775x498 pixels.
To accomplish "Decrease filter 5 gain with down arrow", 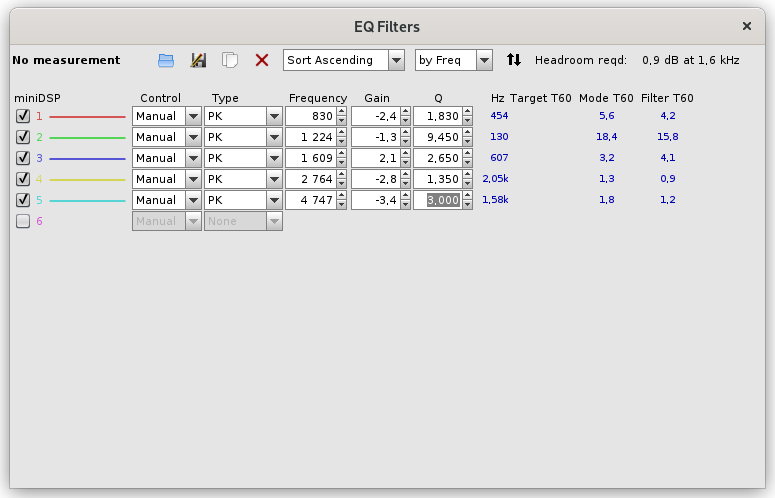I will 406,205.
